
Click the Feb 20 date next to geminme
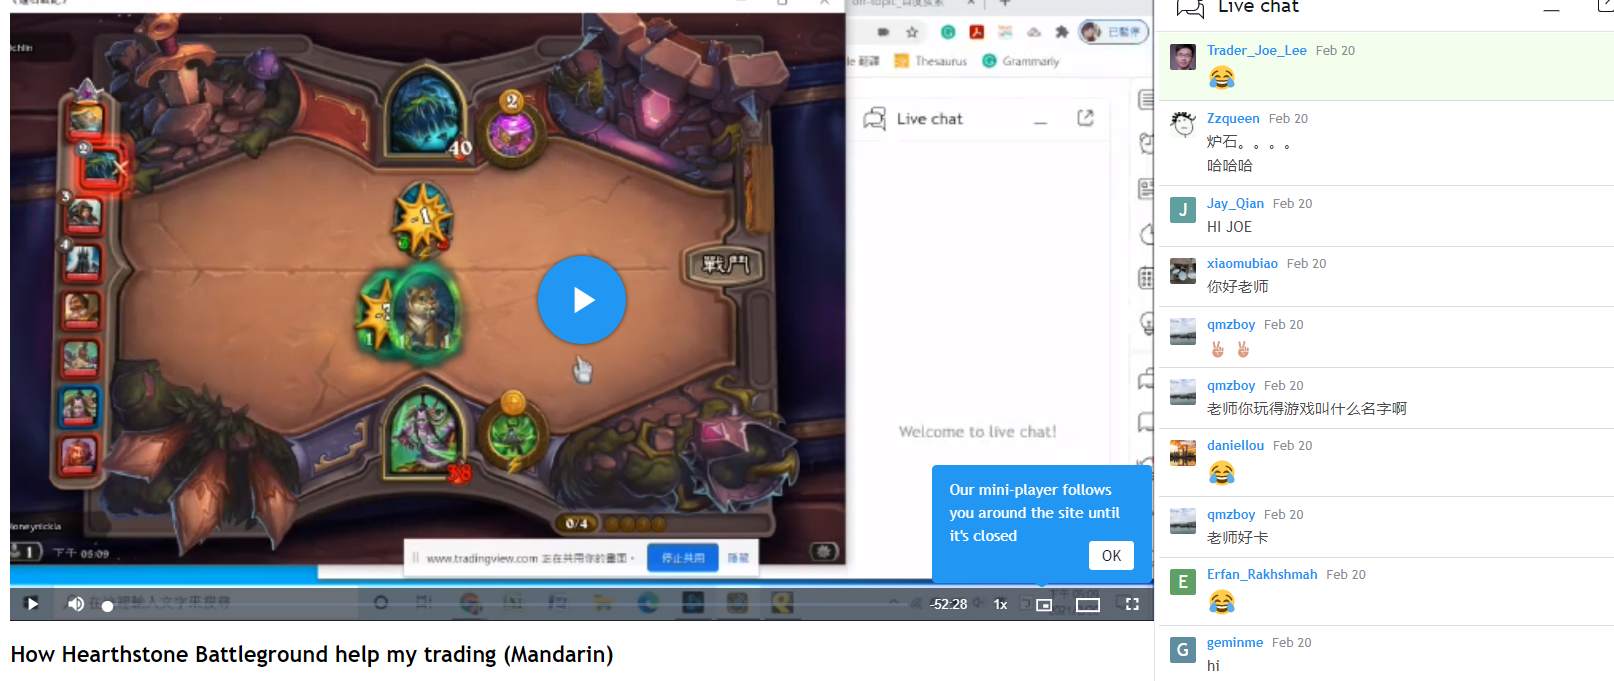click(1291, 642)
